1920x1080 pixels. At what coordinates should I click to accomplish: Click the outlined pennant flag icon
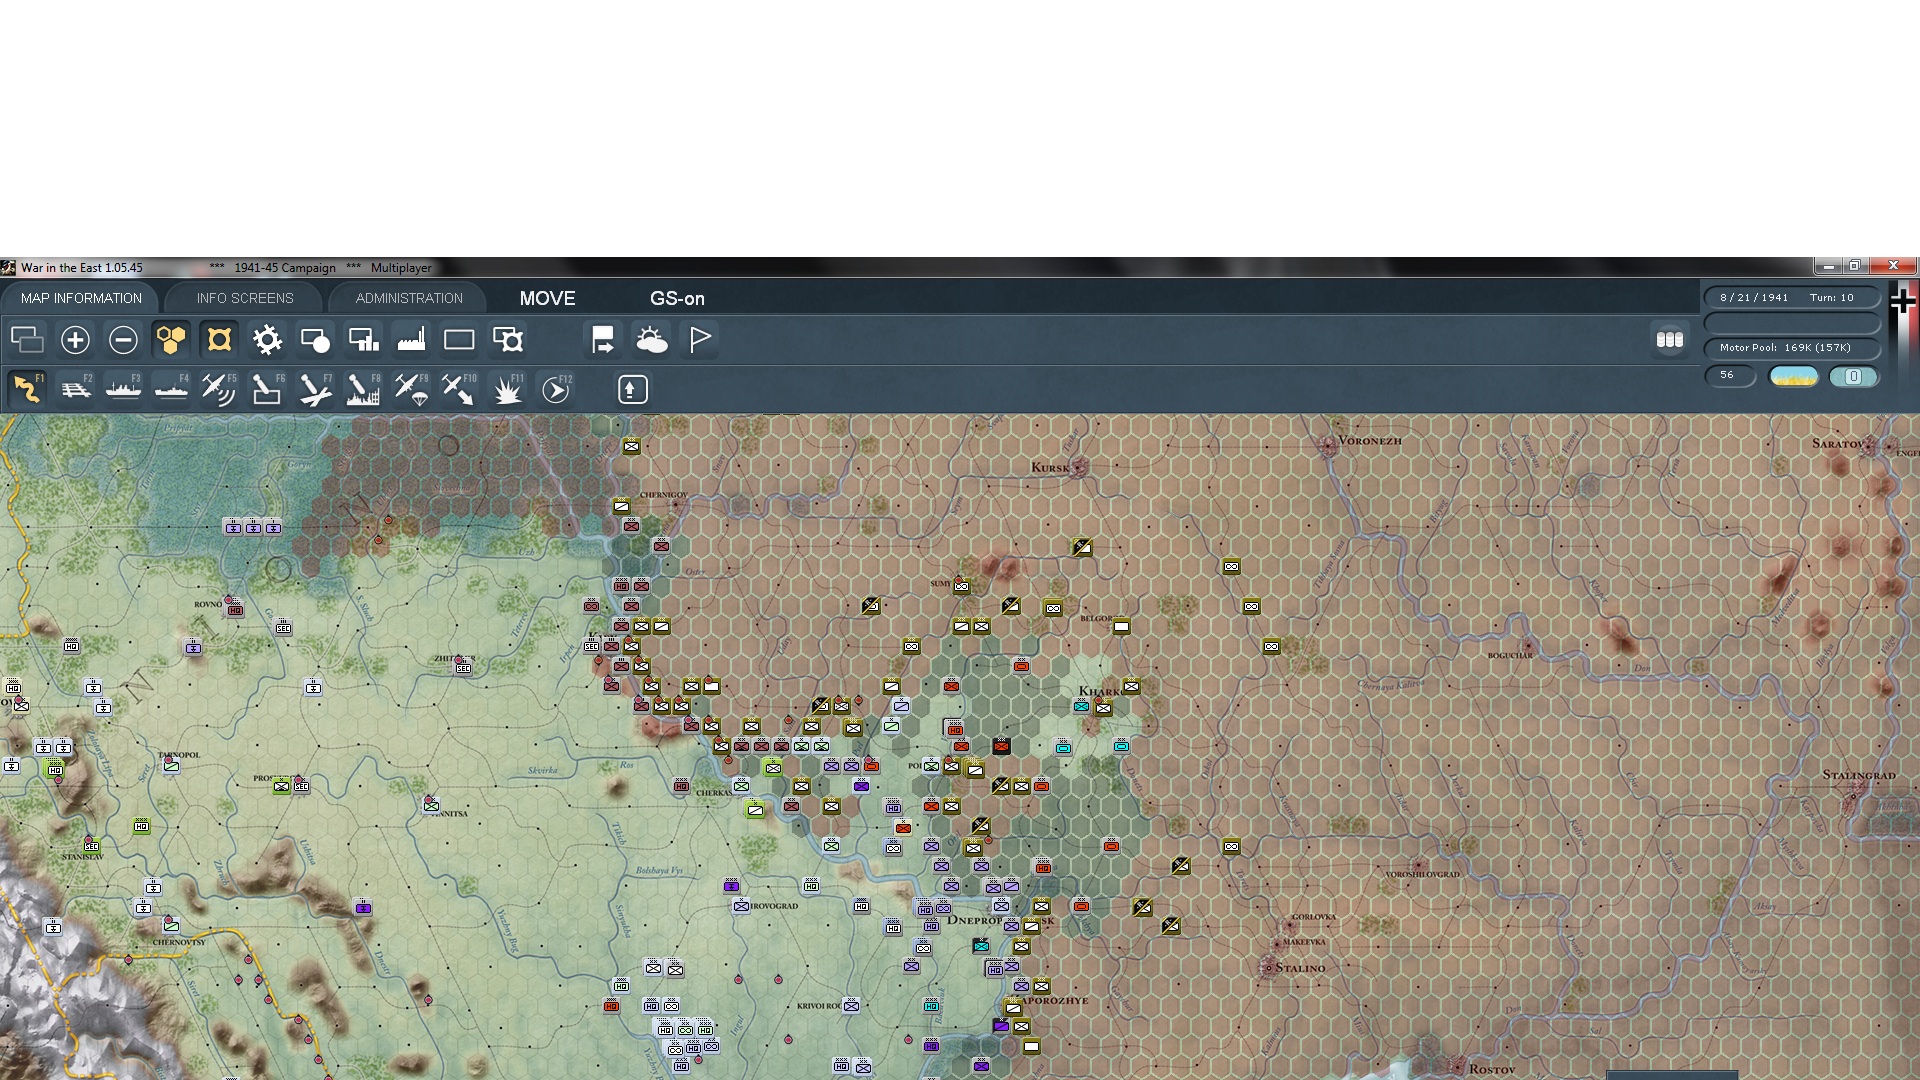699,340
